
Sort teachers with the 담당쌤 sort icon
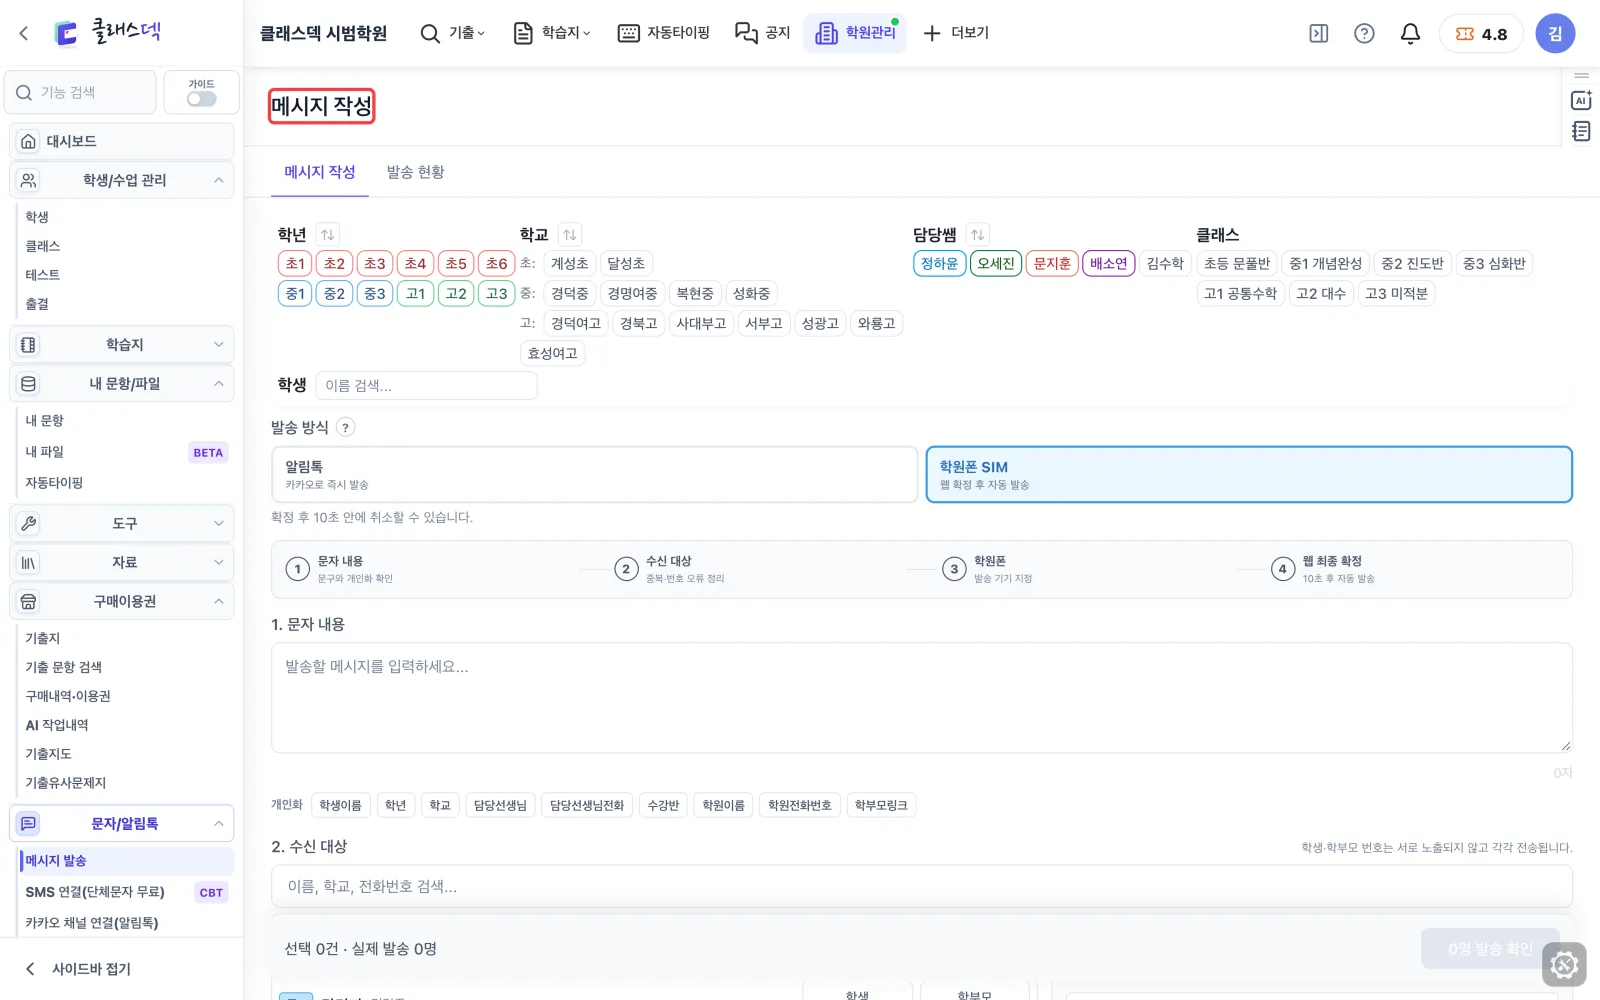click(x=978, y=235)
